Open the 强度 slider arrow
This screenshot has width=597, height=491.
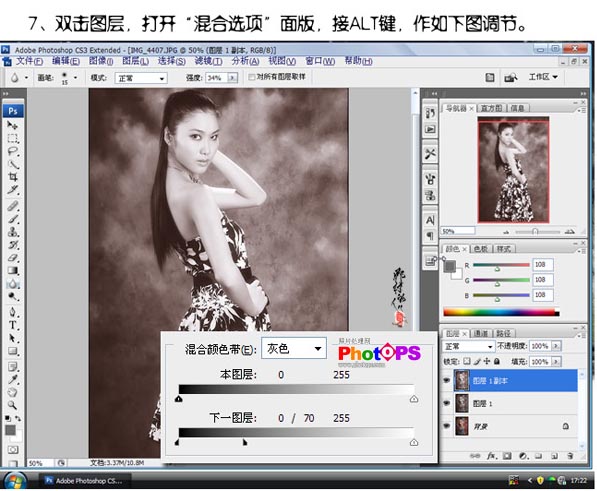coord(232,78)
